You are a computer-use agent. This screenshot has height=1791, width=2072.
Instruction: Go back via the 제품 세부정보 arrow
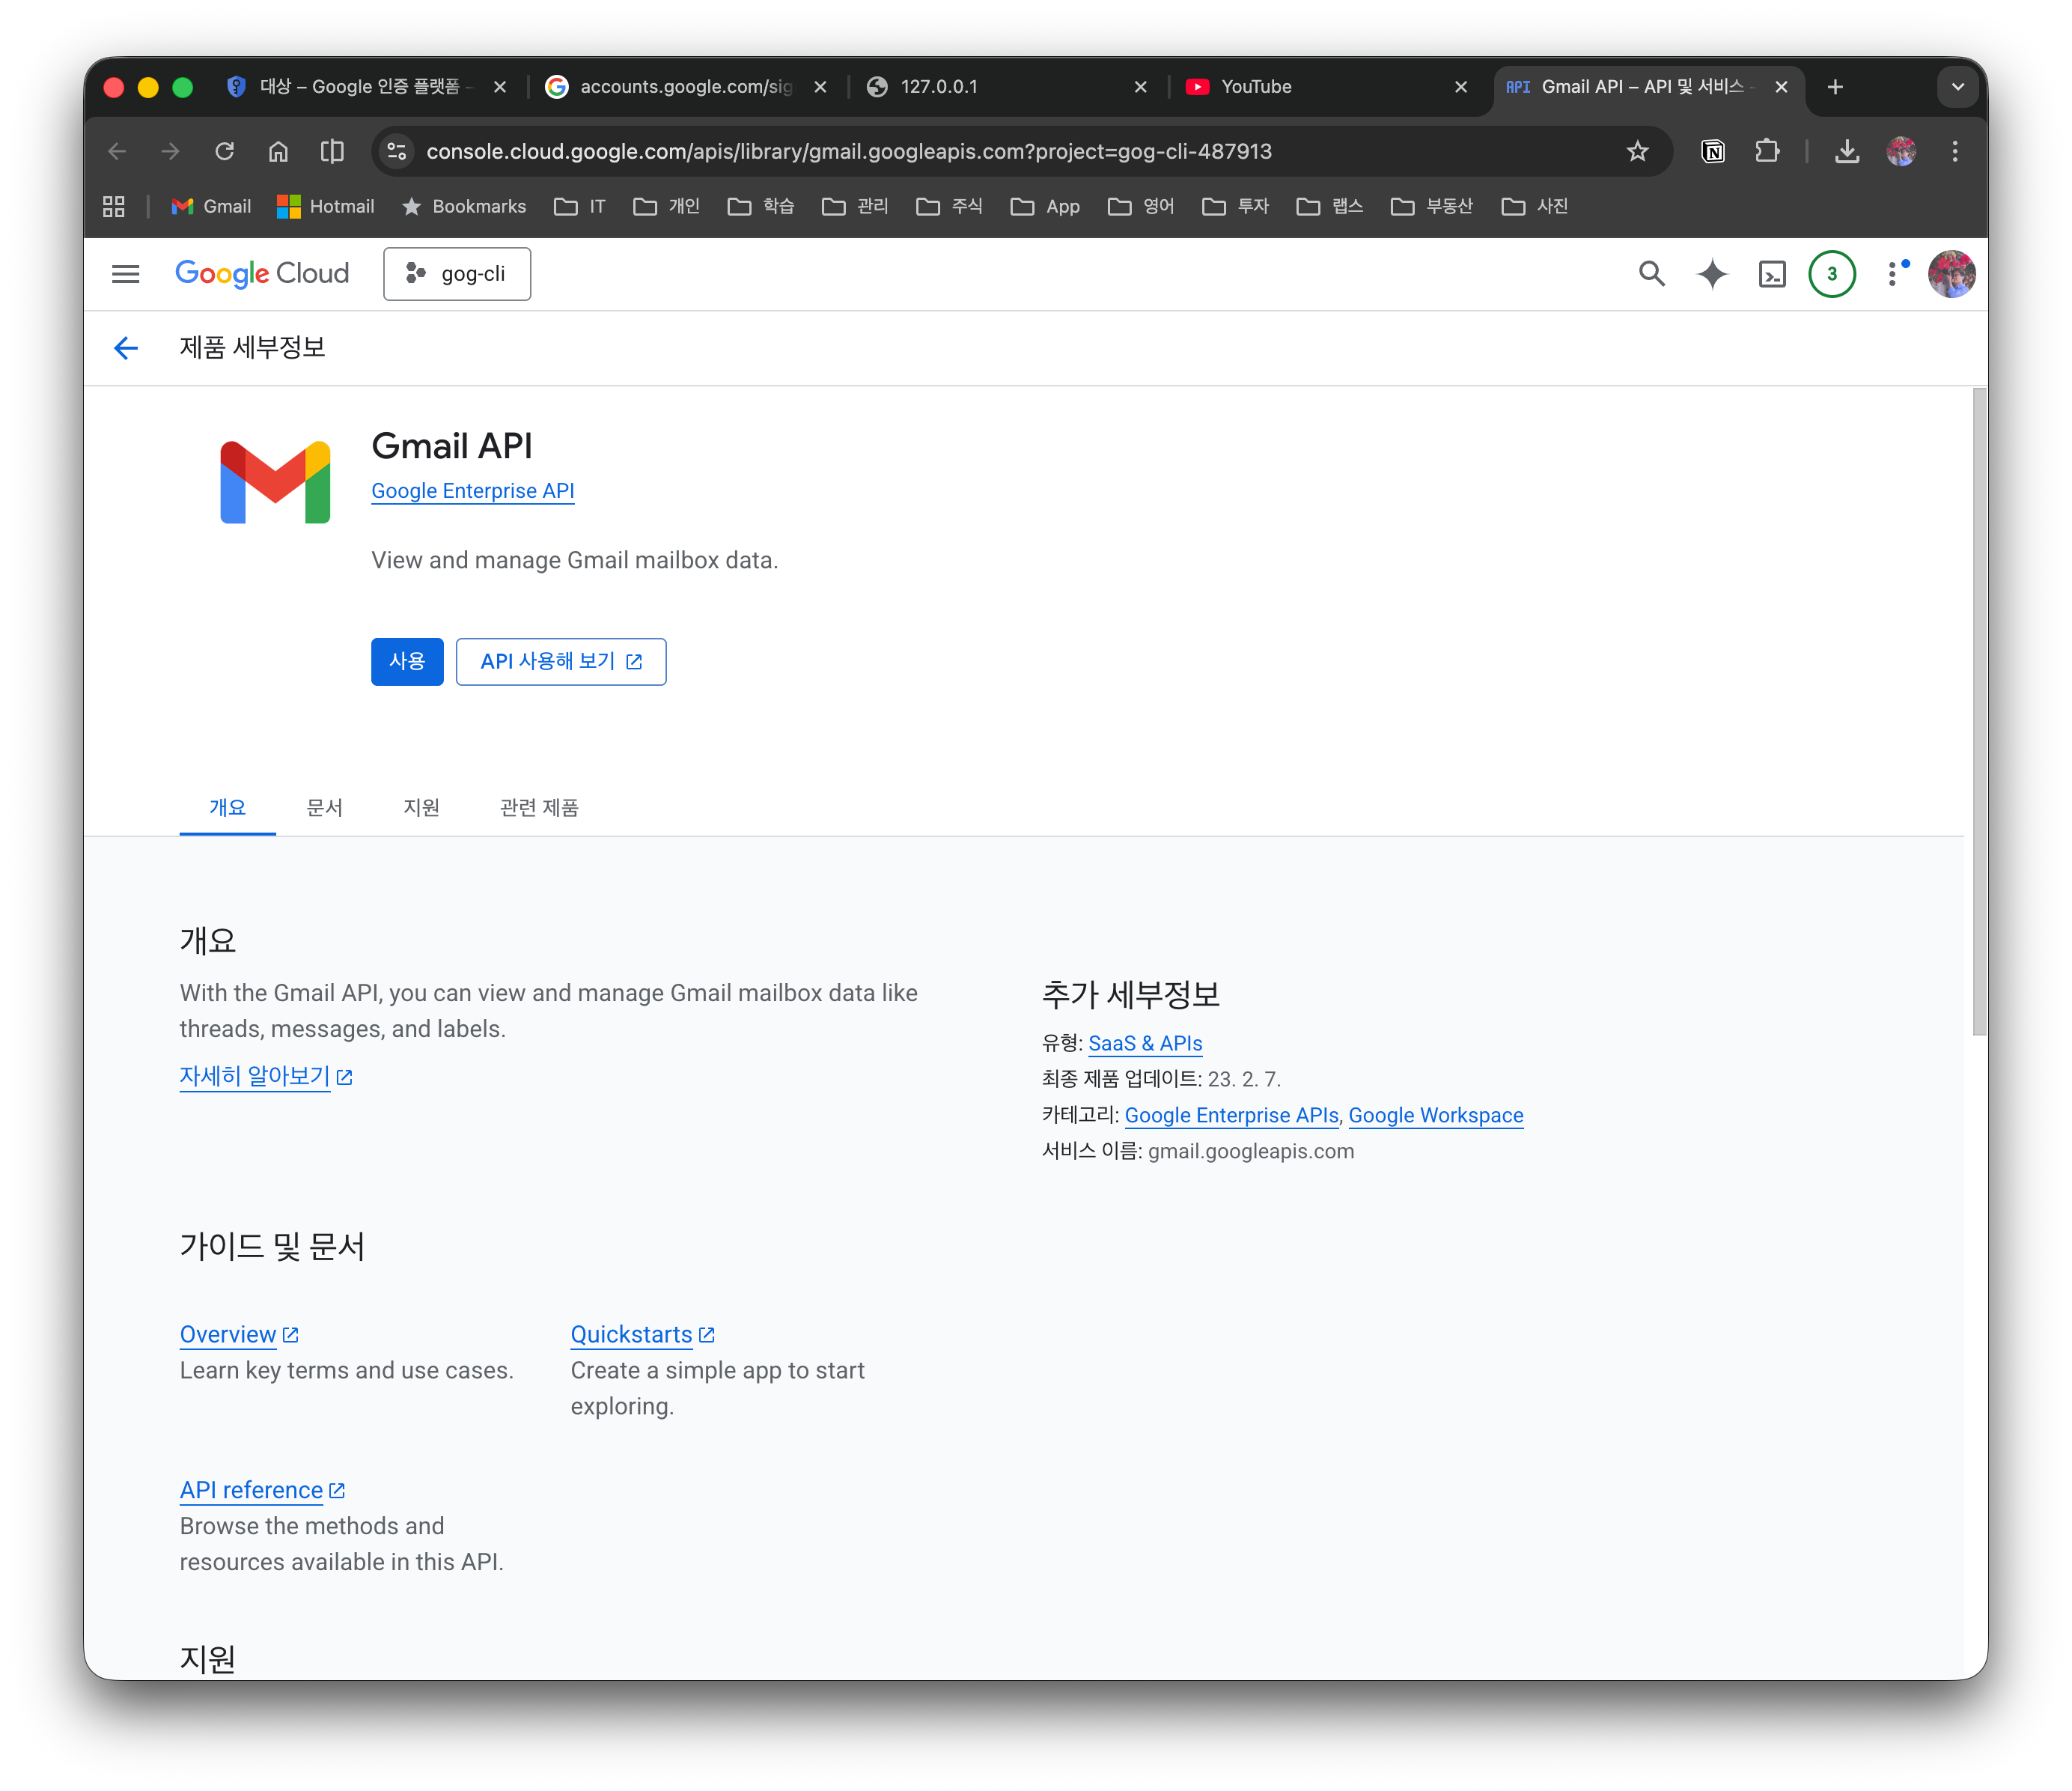(x=125, y=348)
